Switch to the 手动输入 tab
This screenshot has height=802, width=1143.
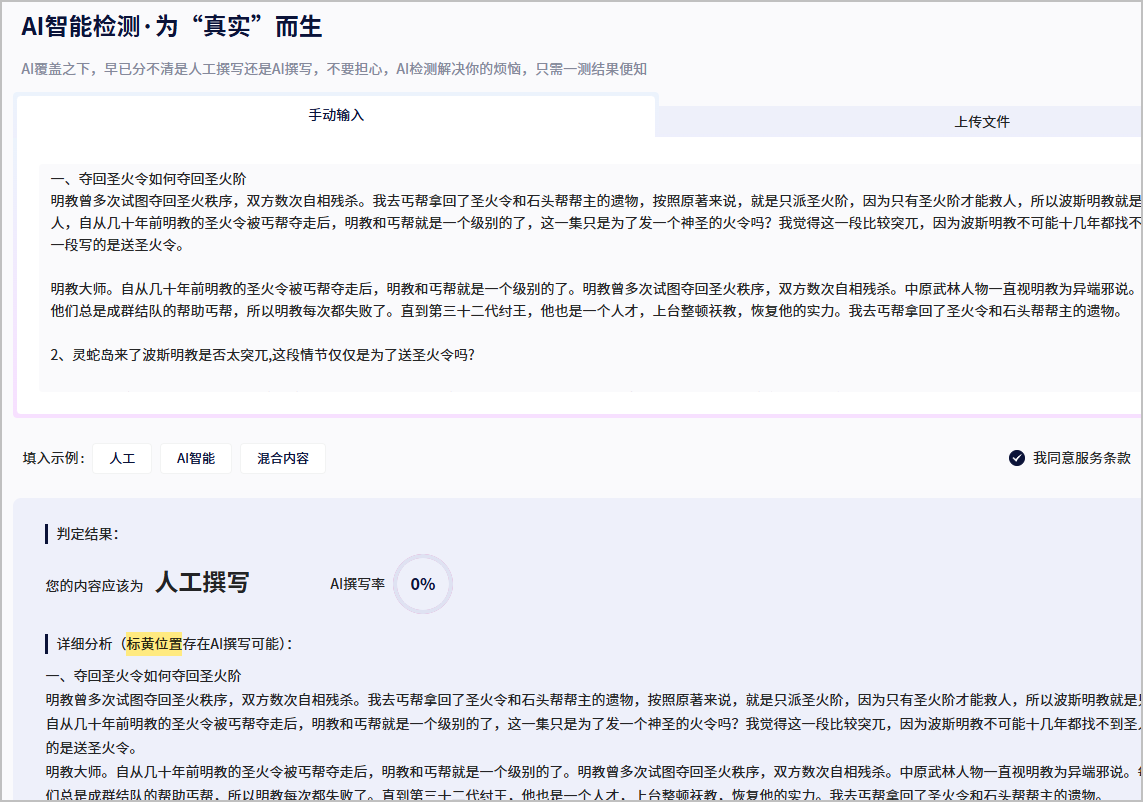pos(336,116)
